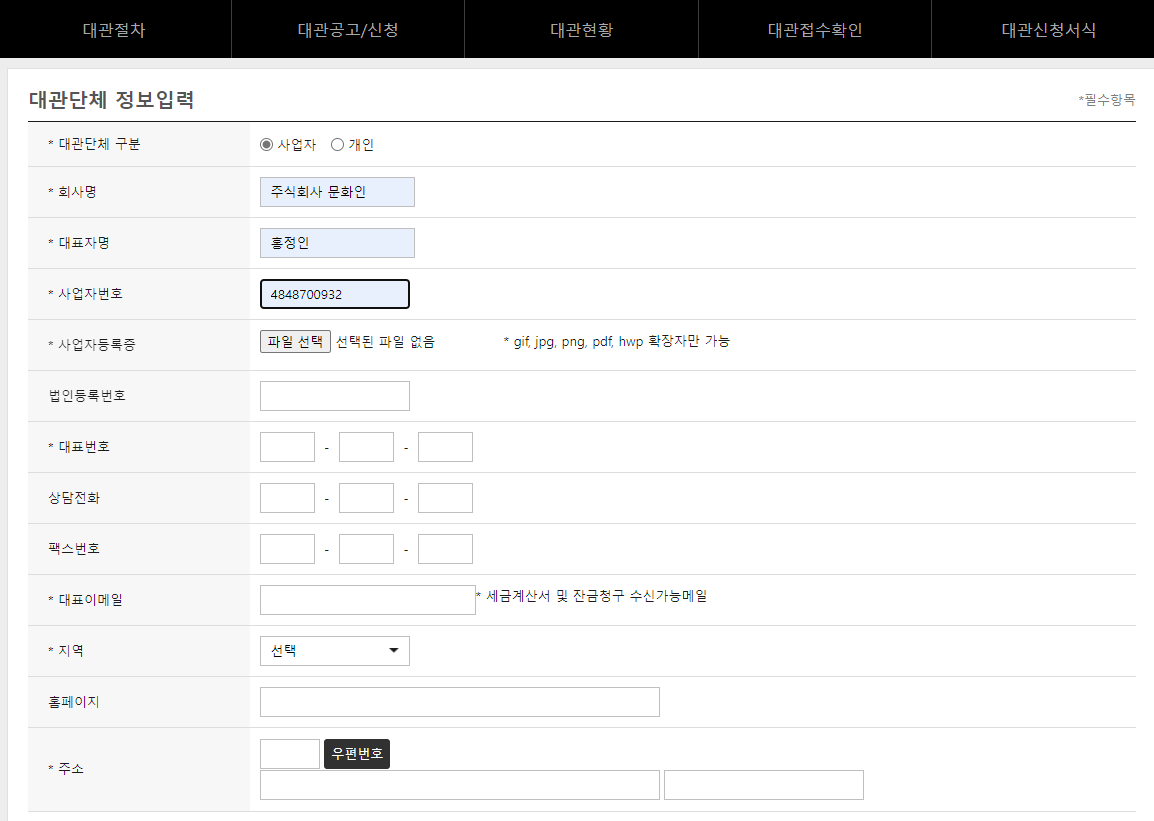Viewport: 1154px width, 821px height.
Task: Click the first 대표번호 phone box
Action: [x=288, y=447]
